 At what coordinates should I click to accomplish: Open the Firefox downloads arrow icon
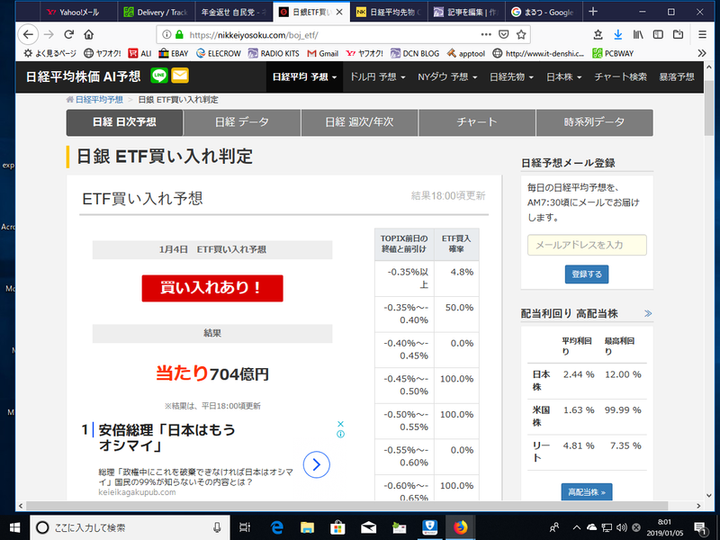(617, 34)
